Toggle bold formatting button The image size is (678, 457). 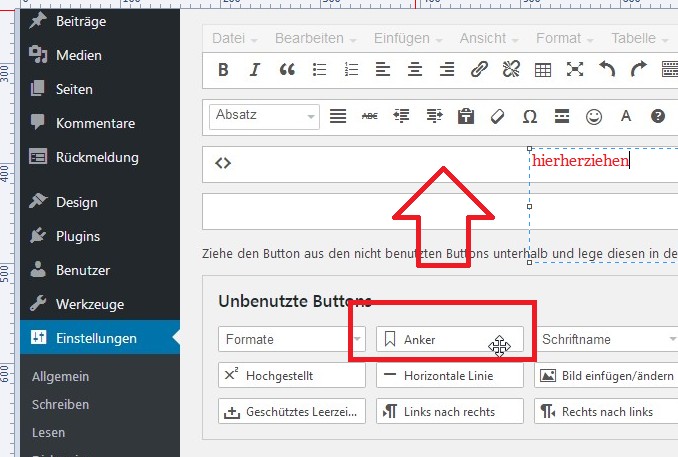[x=223, y=70]
